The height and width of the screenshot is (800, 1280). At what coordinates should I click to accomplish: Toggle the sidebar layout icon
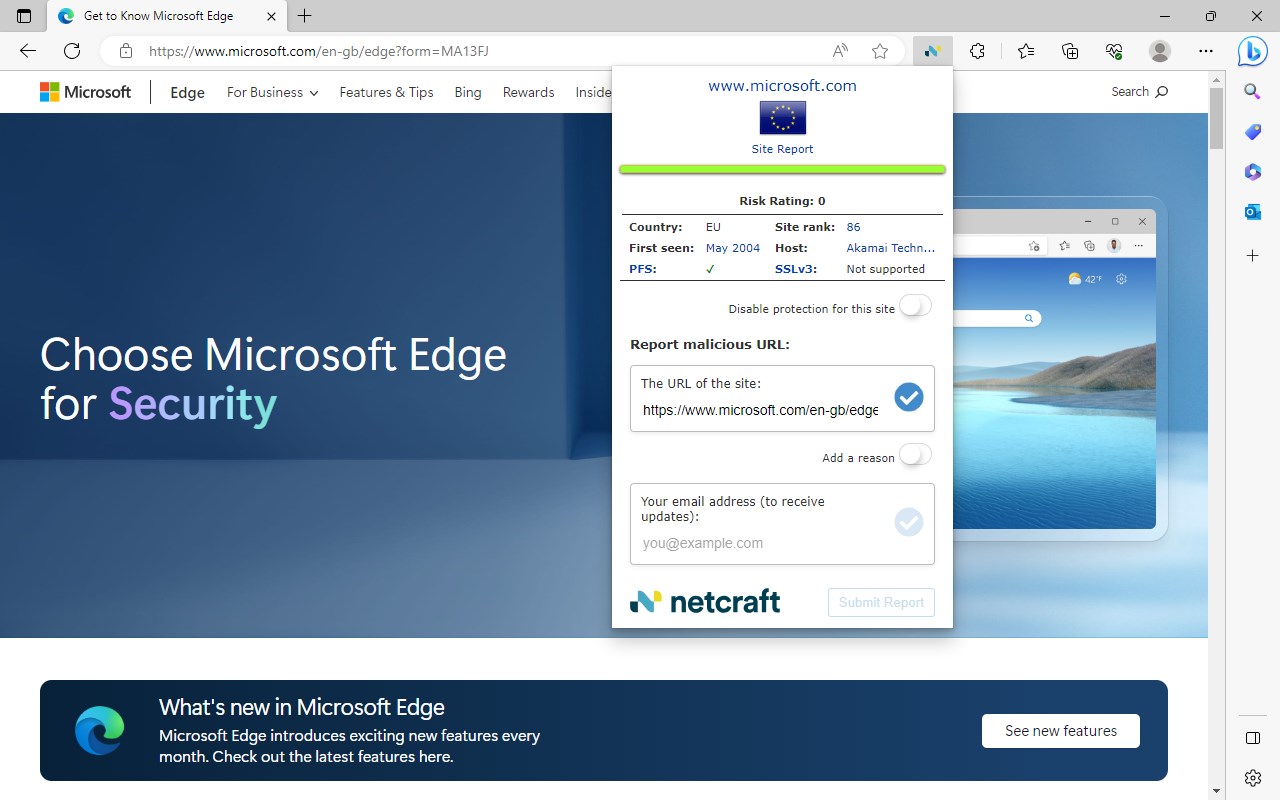pyautogui.click(x=1252, y=738)
